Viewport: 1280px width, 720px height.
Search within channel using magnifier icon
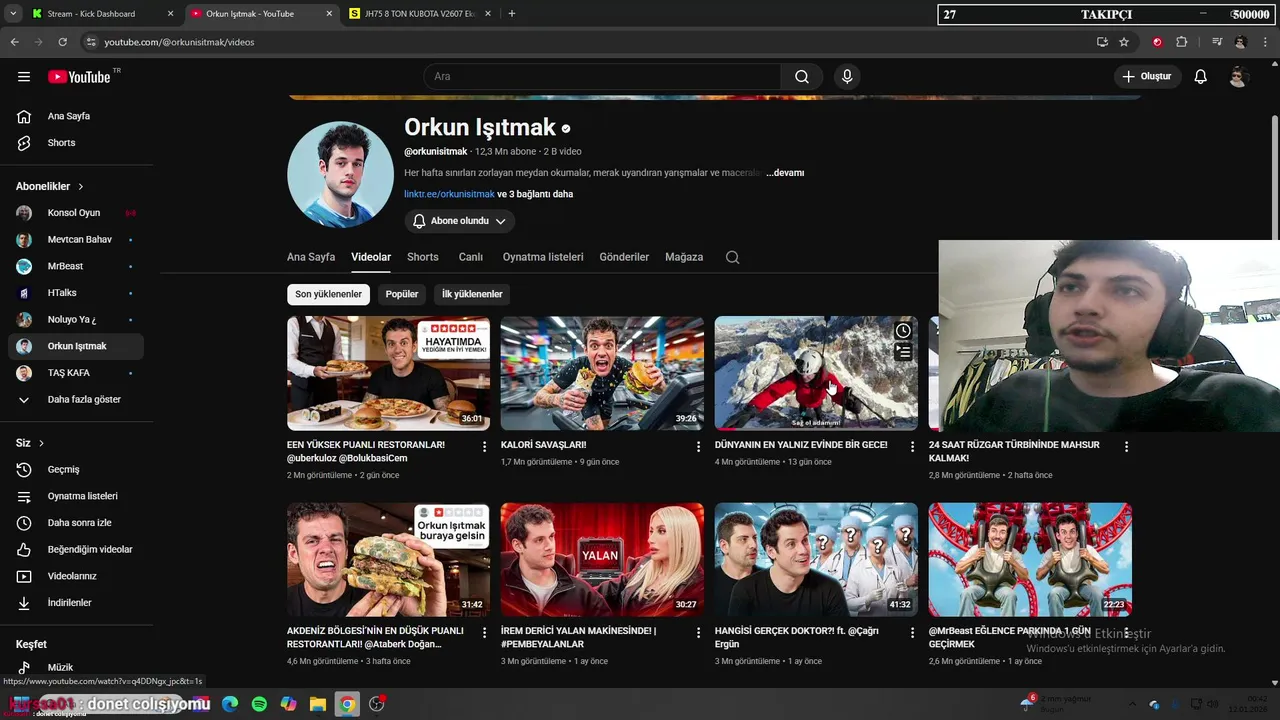click(732, 257)
